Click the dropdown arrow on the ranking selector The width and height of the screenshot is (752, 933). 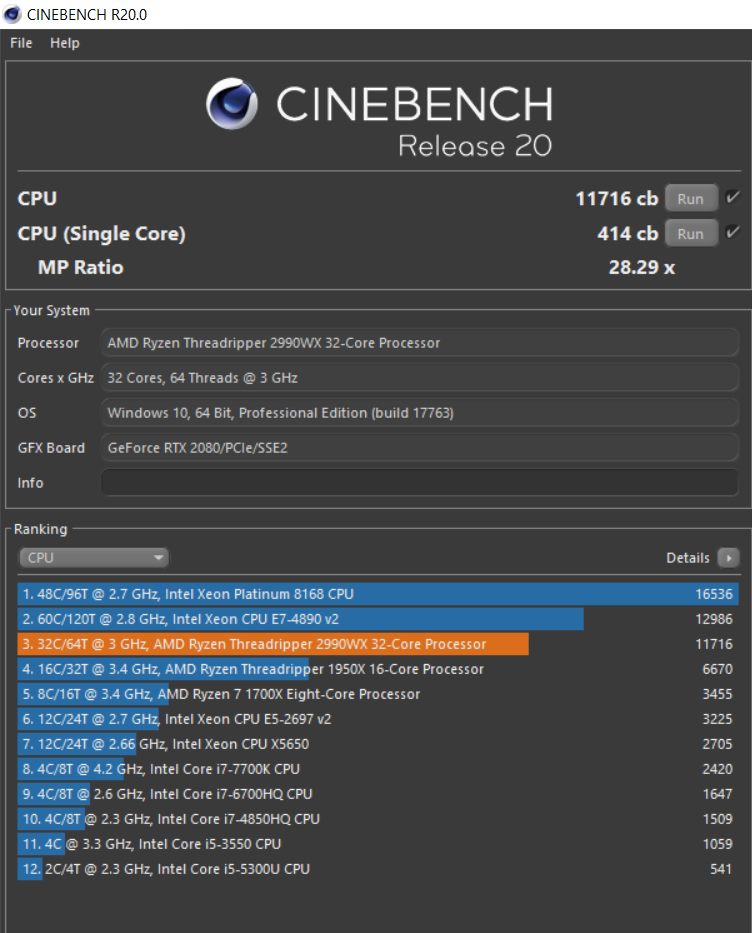(x=158, y=557)
